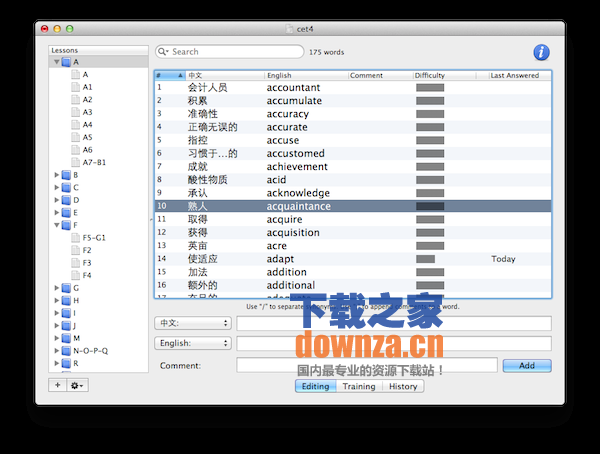600x454 pixels.
Task: Expand the J lesson group
Action: tap(57, 325)
